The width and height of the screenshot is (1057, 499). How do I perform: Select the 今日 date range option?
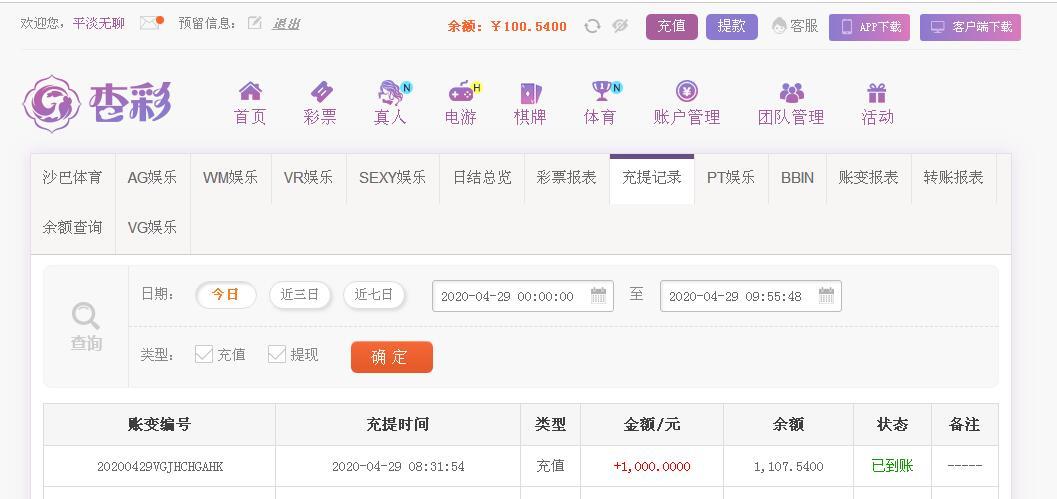(x=226, y=295)
